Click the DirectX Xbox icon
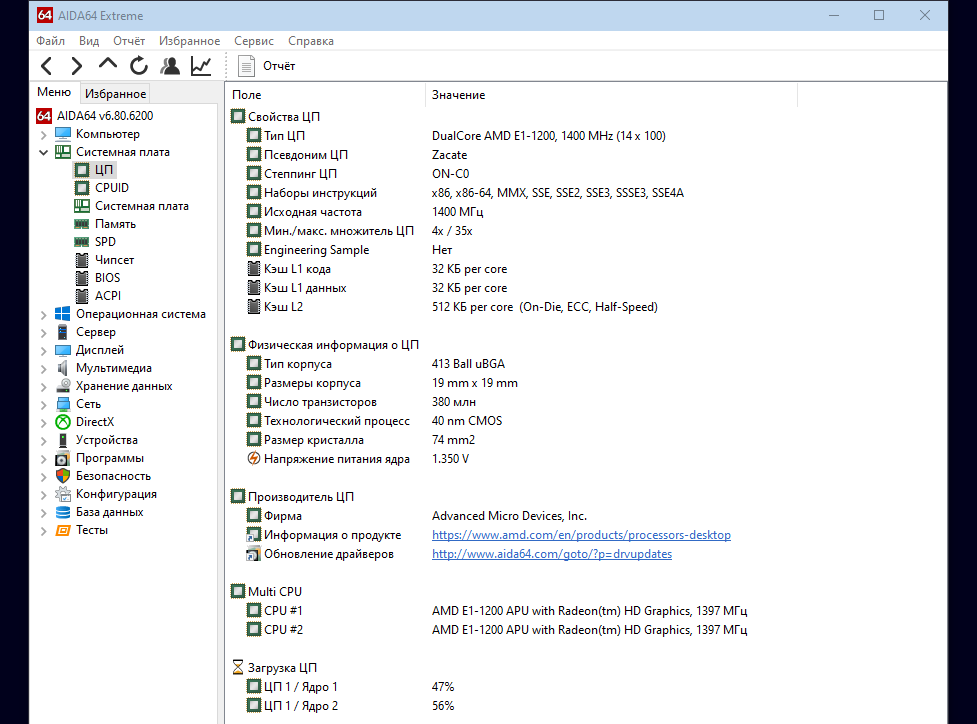This screenshot has width=977, height=724. pos(63,422)
